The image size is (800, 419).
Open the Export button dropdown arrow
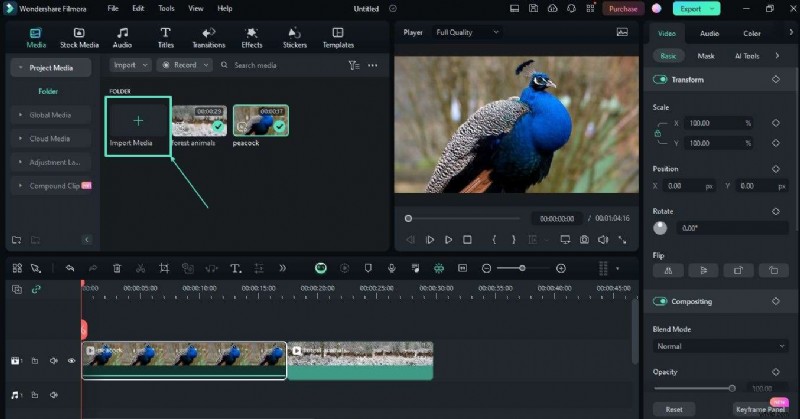(x=712, y=9)
